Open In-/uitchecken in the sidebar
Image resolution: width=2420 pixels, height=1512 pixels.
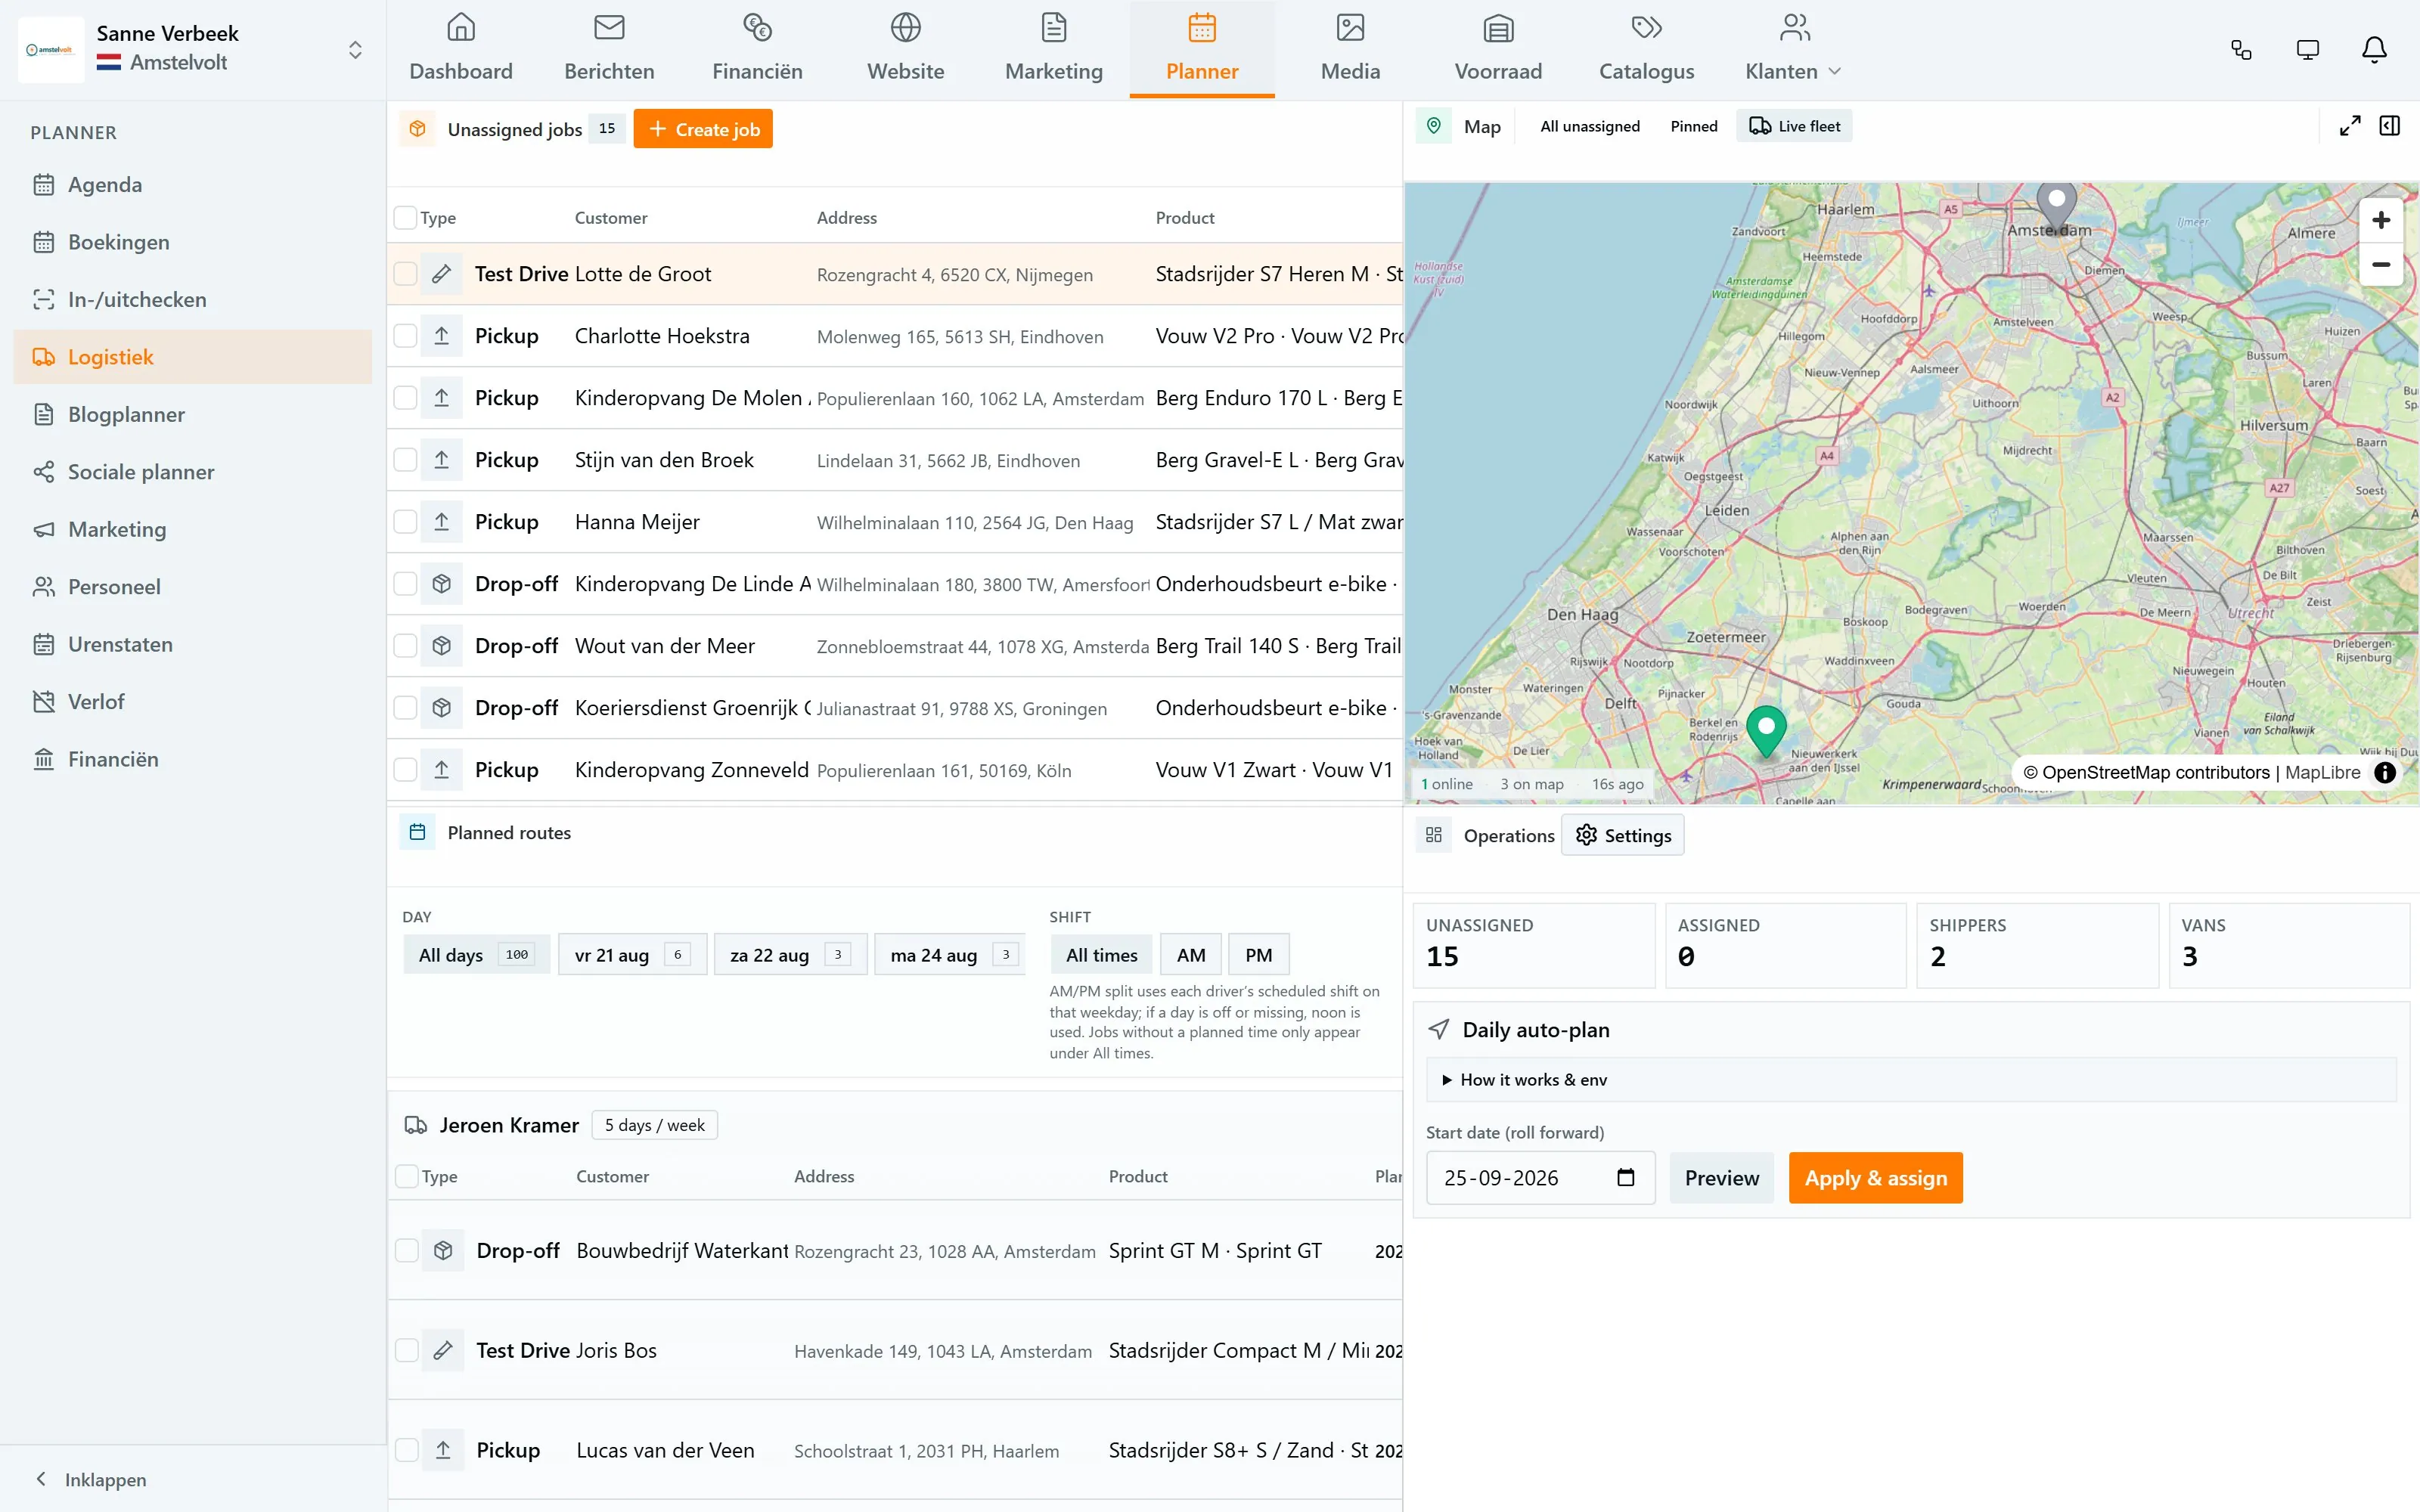(x=192, y=300)
